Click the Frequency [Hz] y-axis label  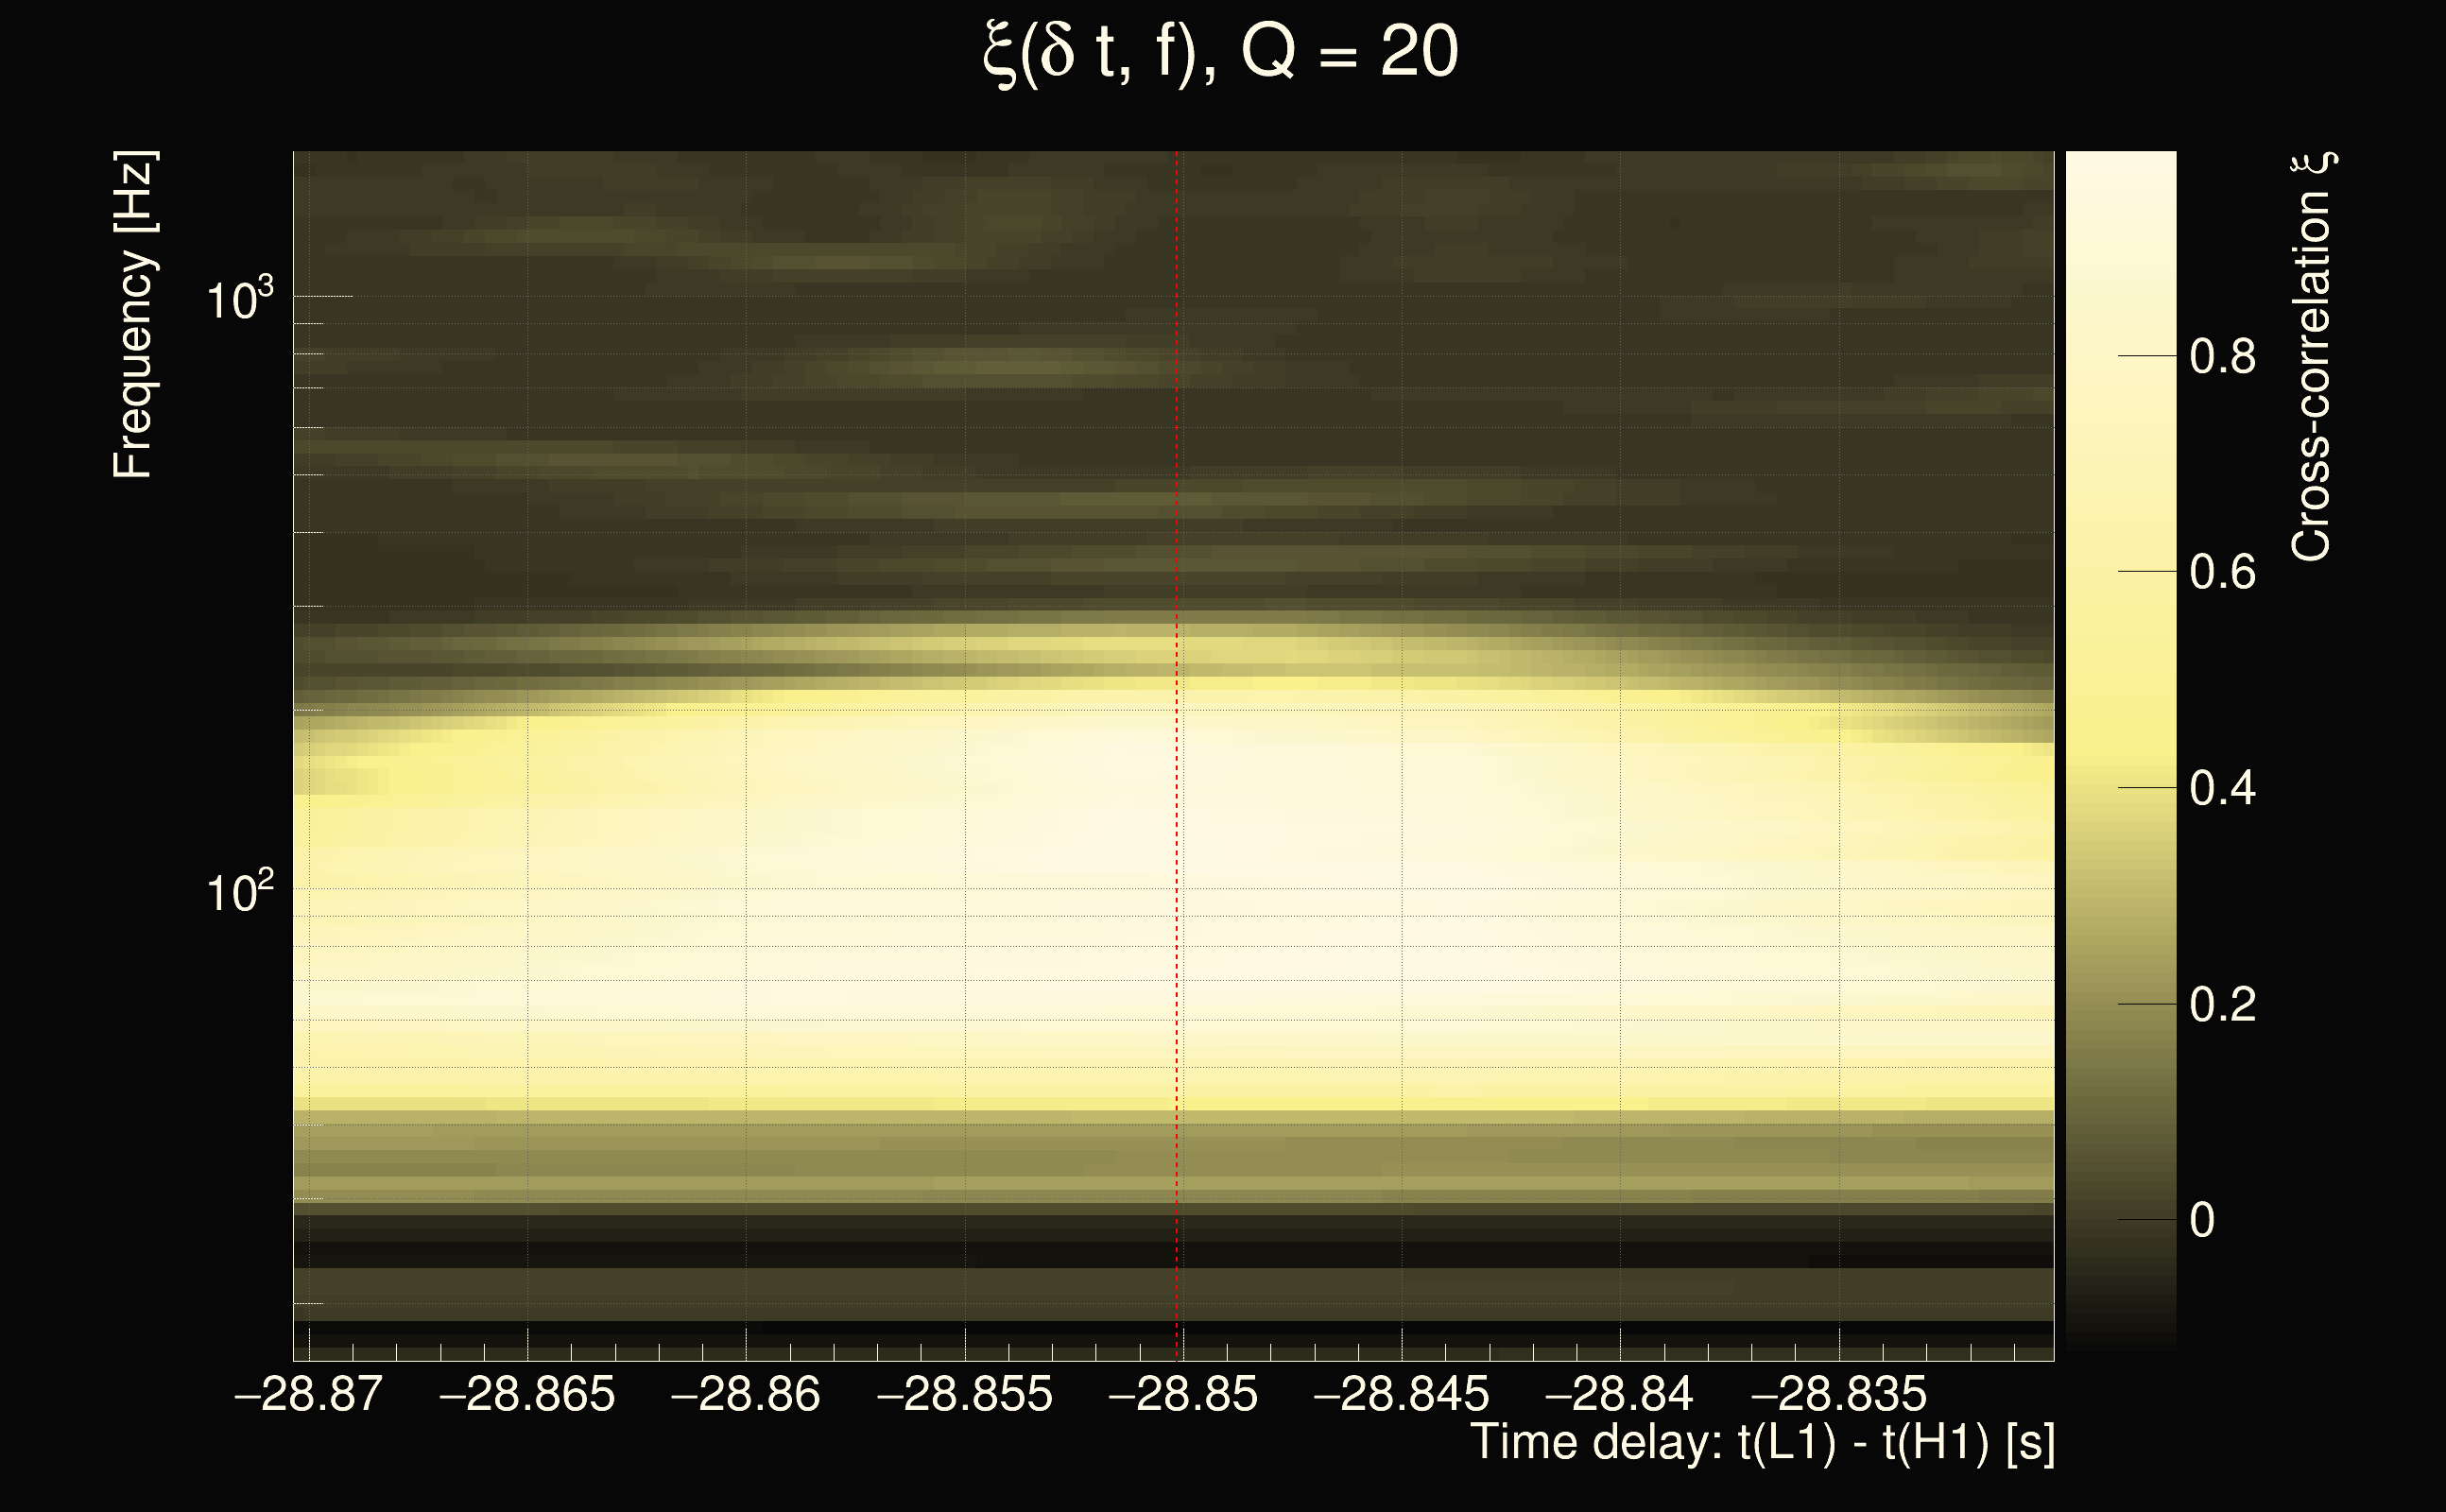click(x=133, y=315)
